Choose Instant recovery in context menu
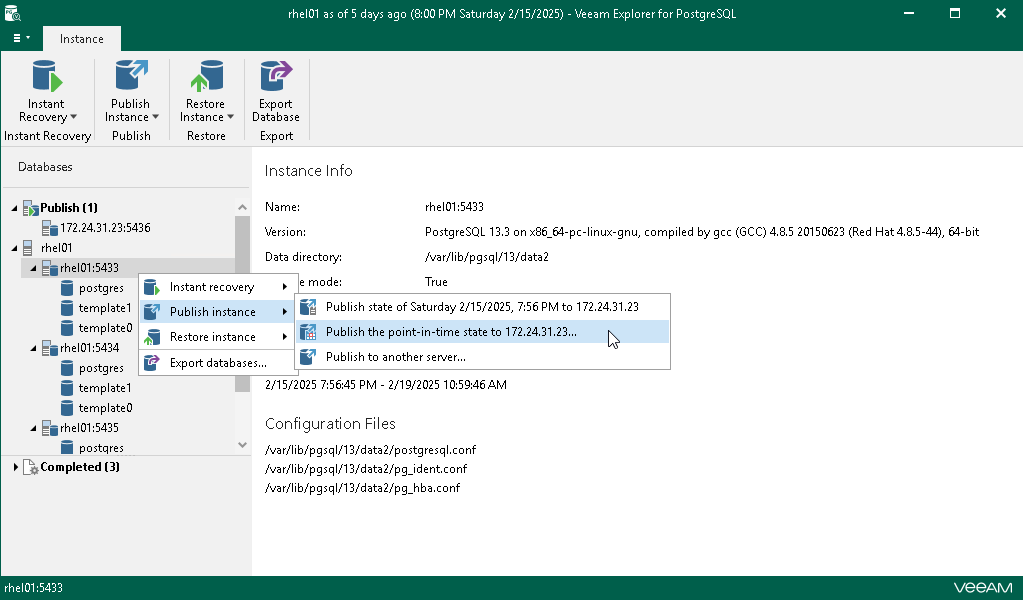The height and width of the screenshot is (600, 1023). (219, 287)
